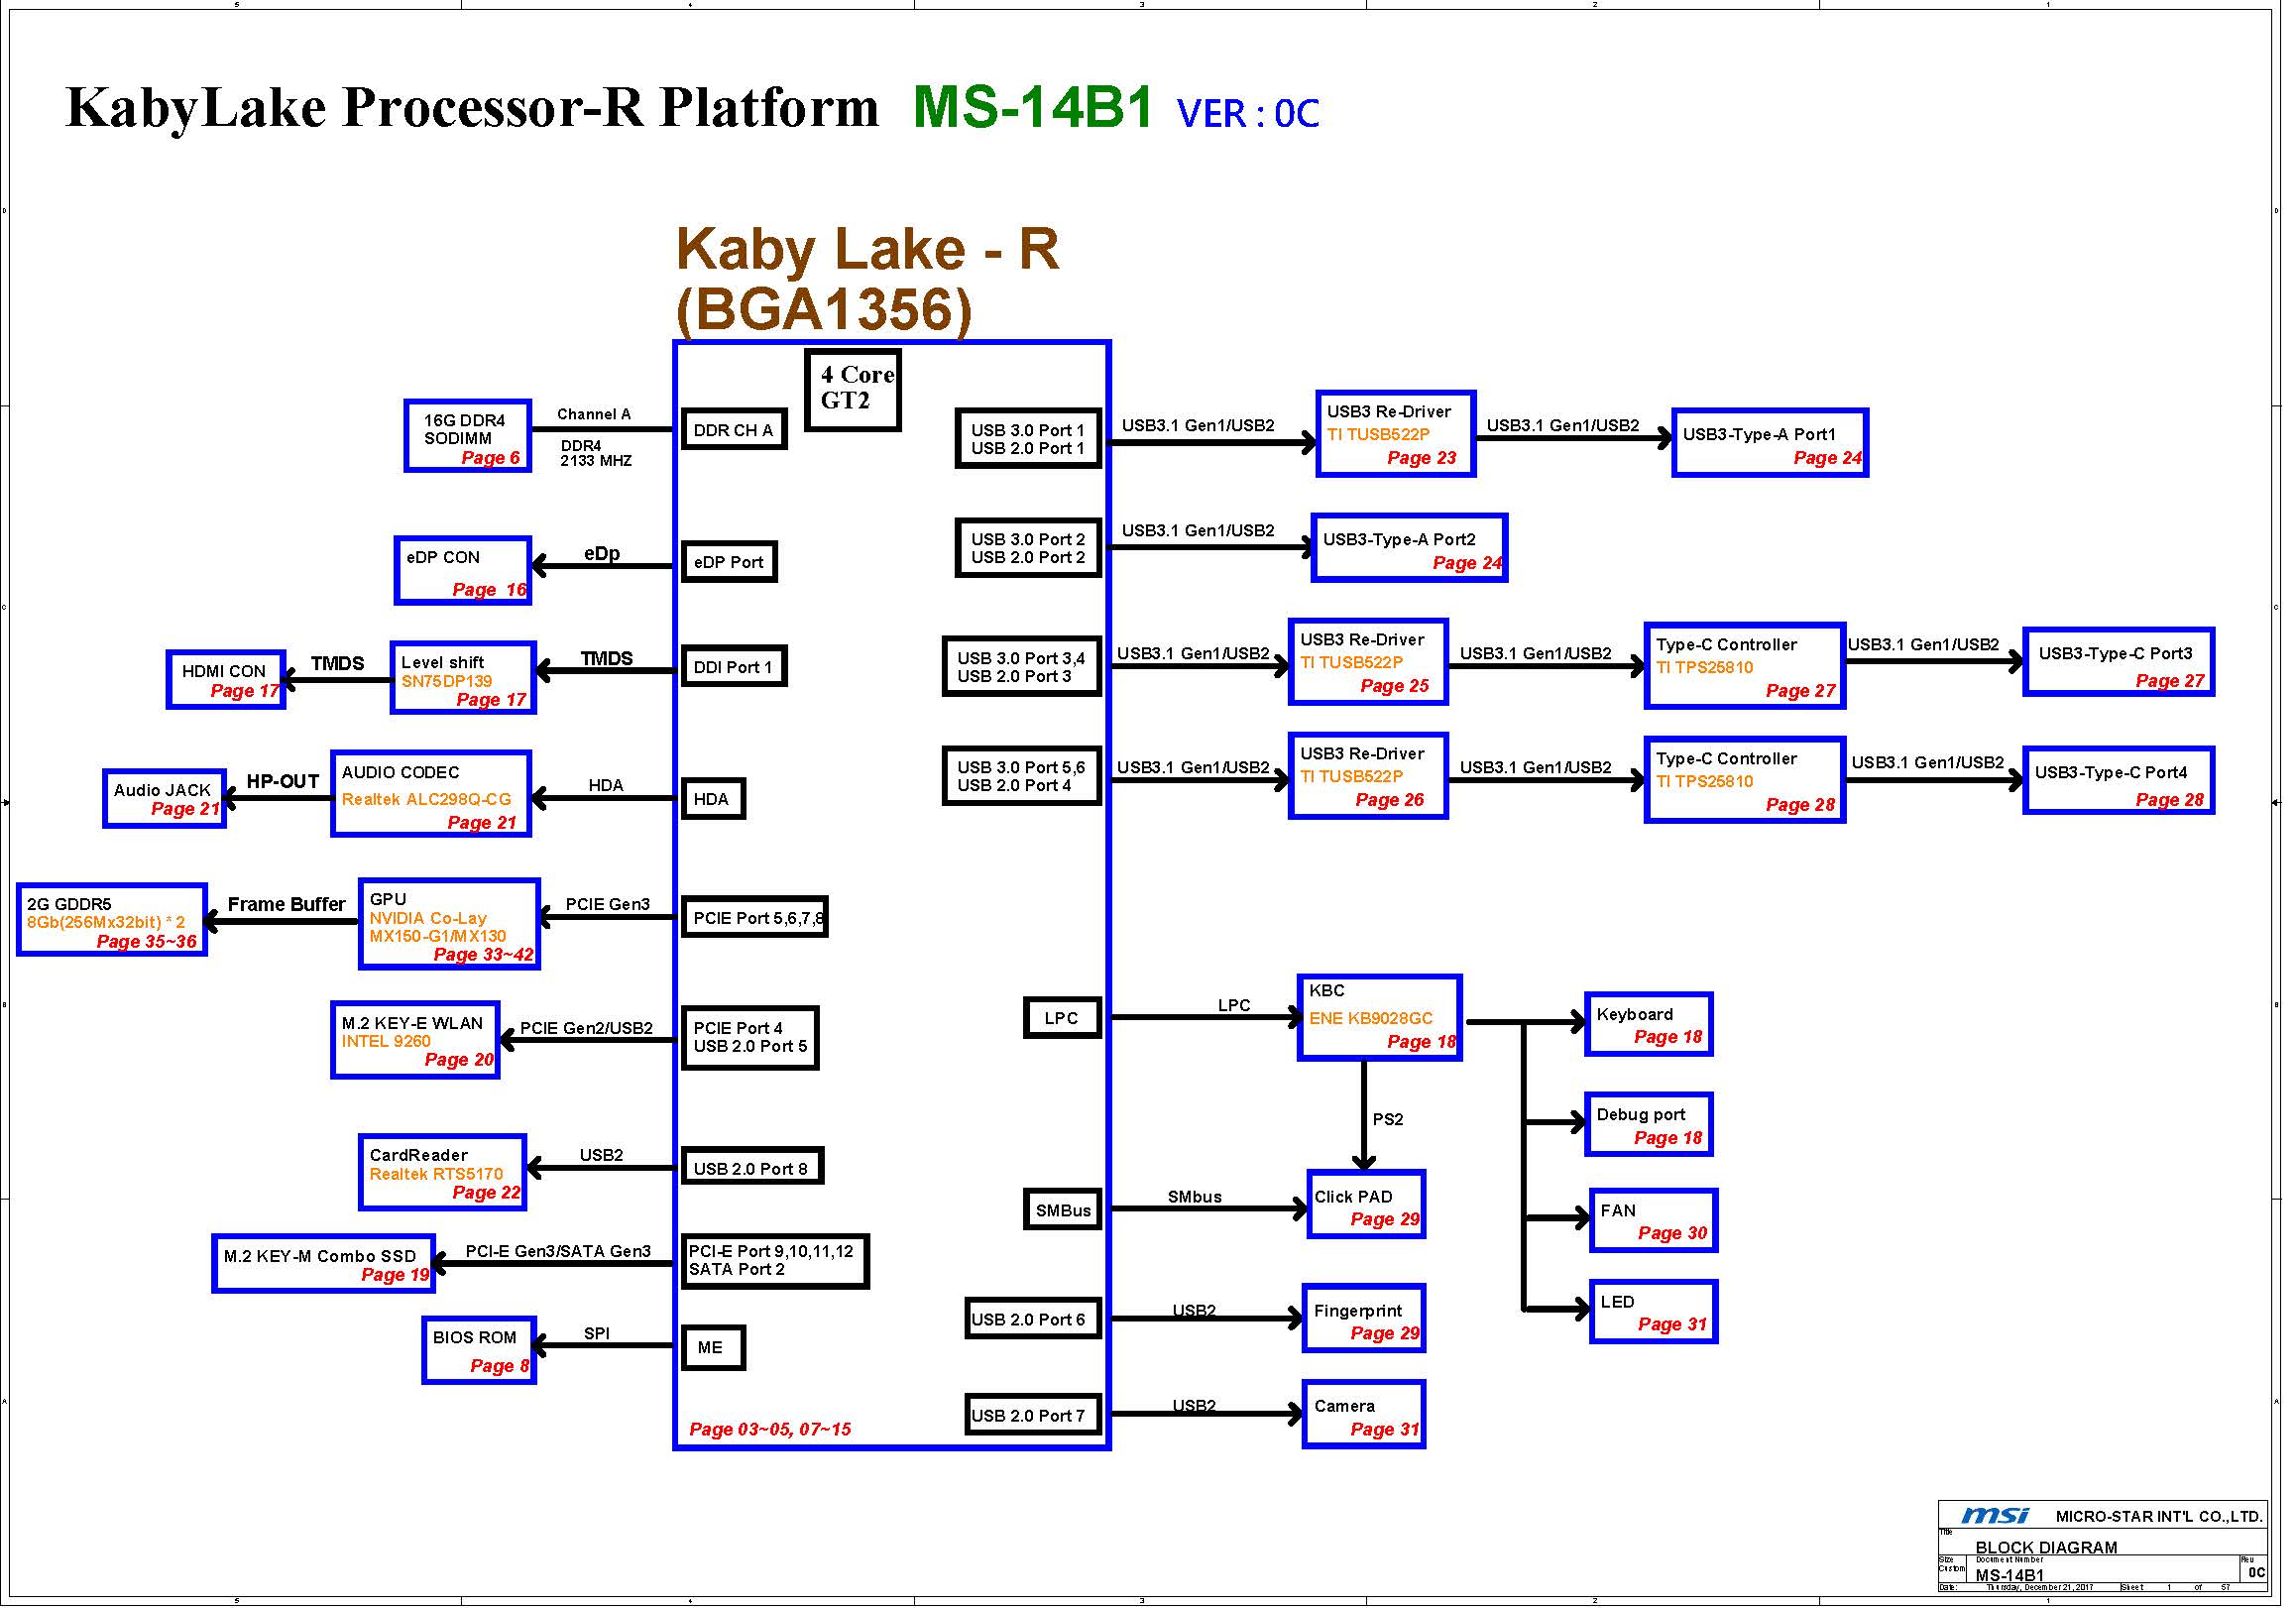Click the green "MS-14B1" heading

coord(1034,107)
